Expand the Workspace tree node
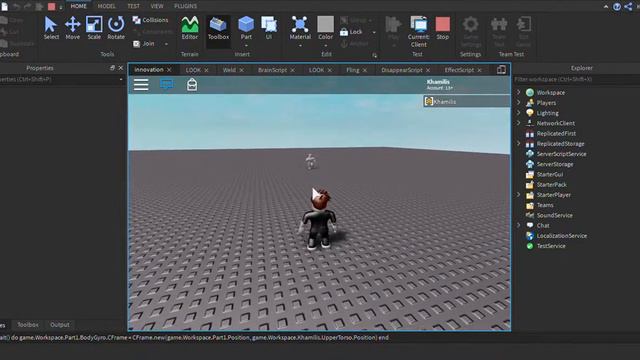The image size is (640, 360). pos(519,92)
